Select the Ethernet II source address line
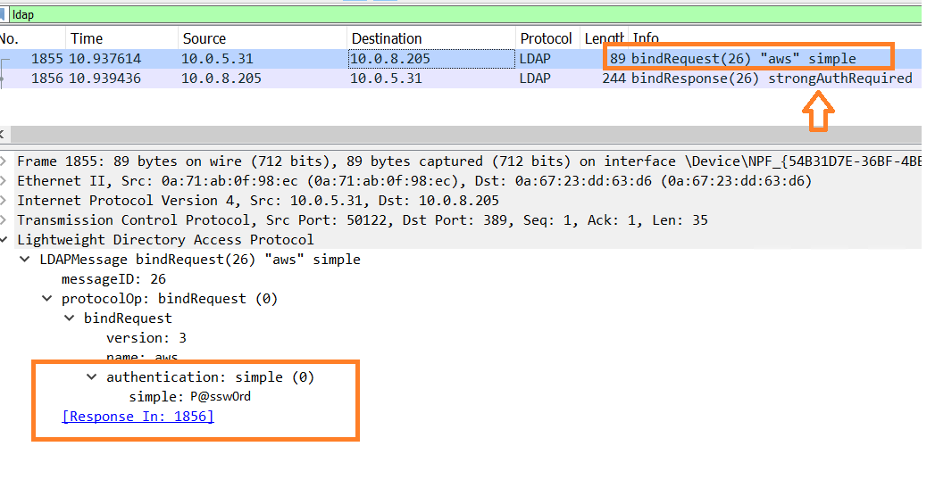Viewport: 934px width, 496px height. [414, 181]
